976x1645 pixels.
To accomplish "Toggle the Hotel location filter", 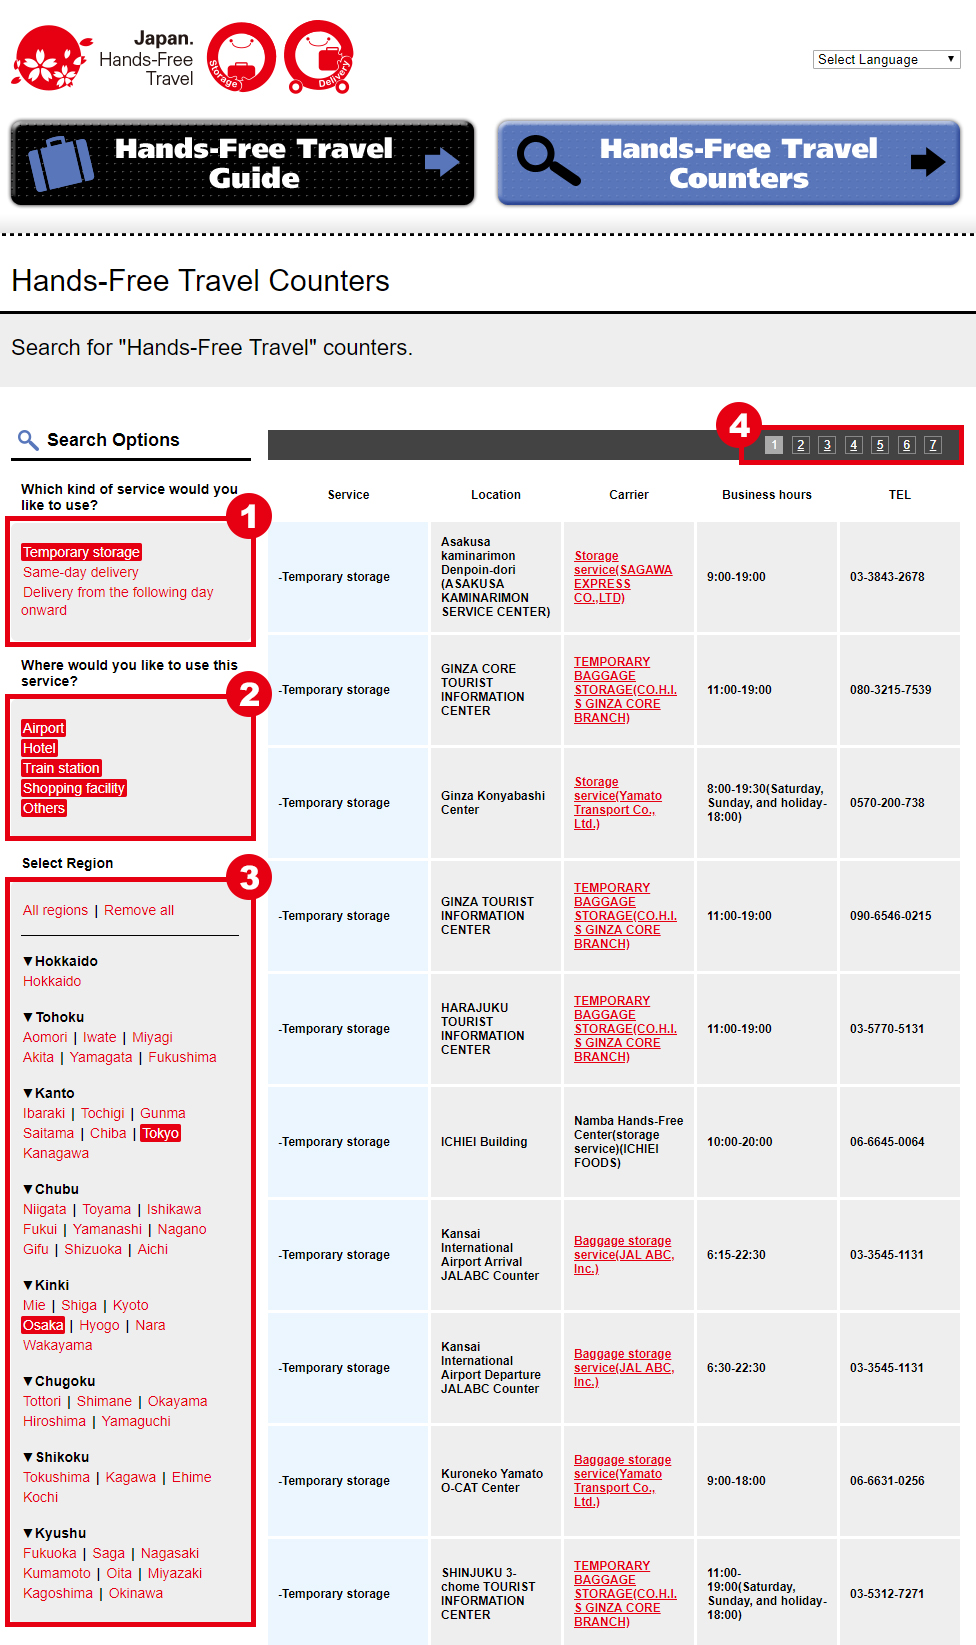I will pyautogui.click(x=40, y=748).
